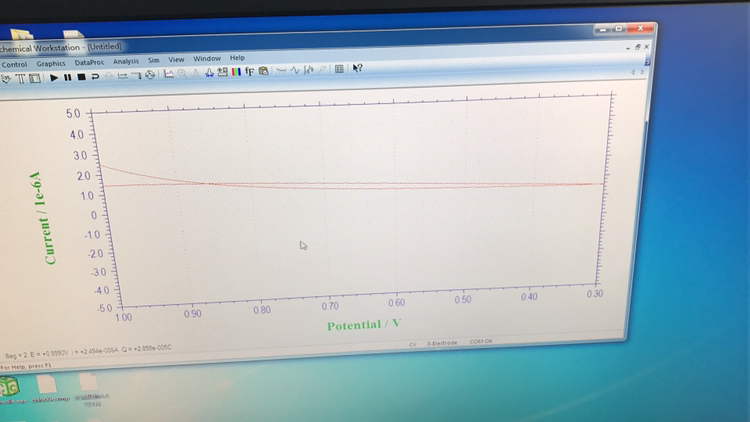
Task: Apply the Derivative wave icon
Action: coord(295,70)
